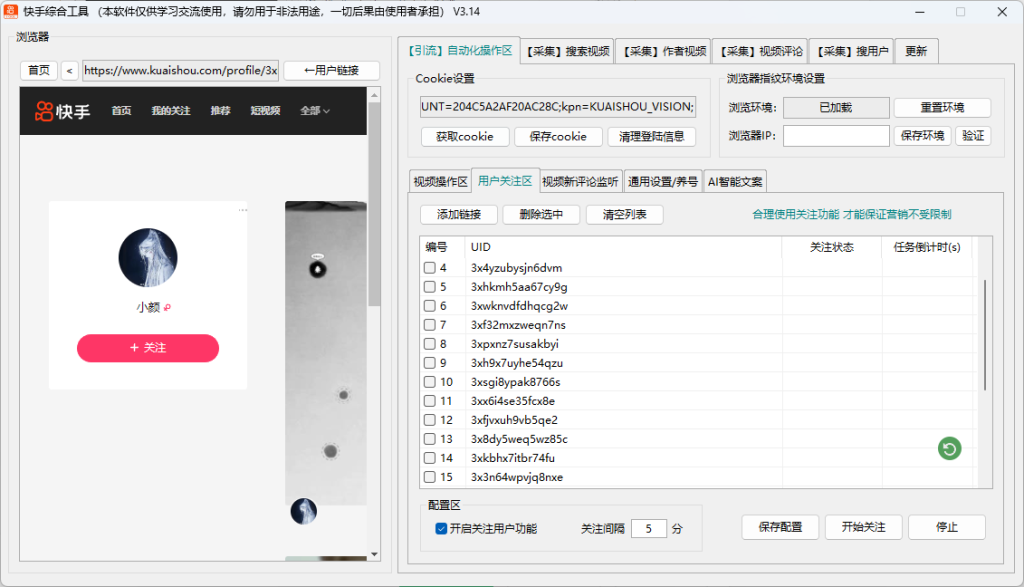This screenshot has width=1024, height=587.
Task: Click the Kuaishou logo in the embedded browser
Action: [x=63, y=111]
